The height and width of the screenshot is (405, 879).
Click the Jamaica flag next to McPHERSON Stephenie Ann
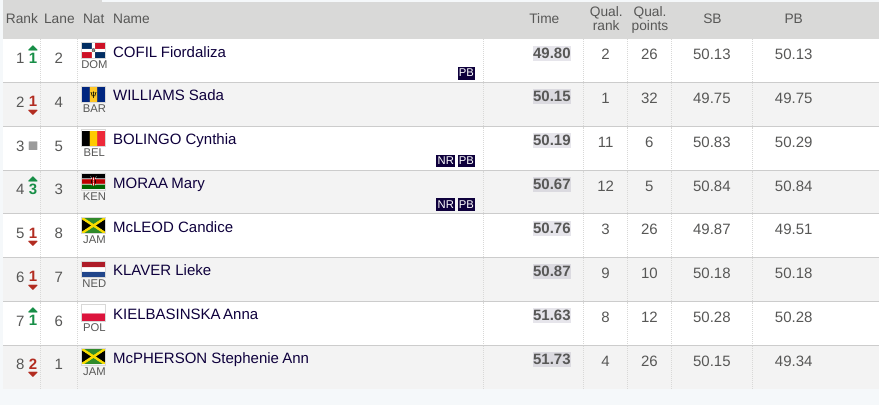94,357
